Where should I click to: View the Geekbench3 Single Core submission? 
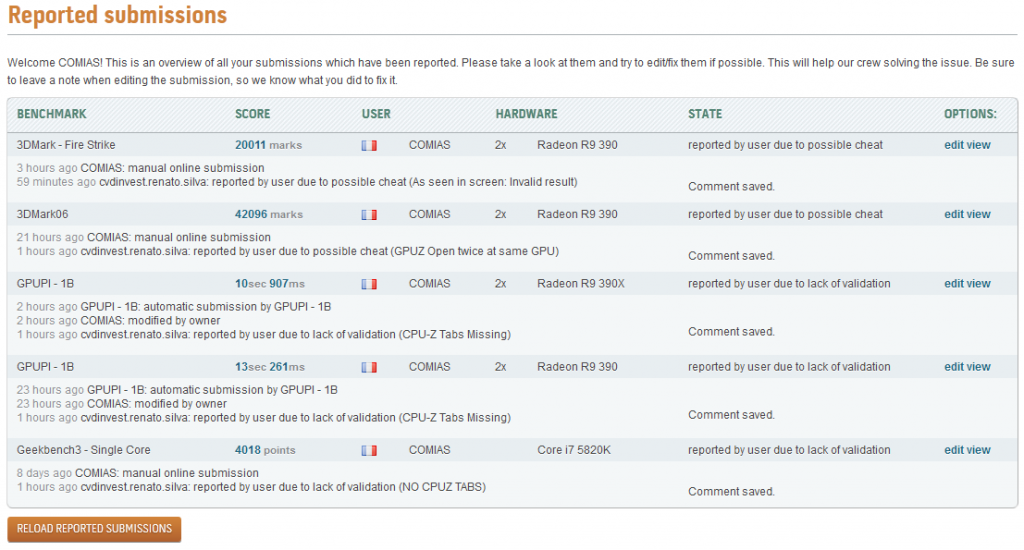pyautogui.click(x=978, y=450)
